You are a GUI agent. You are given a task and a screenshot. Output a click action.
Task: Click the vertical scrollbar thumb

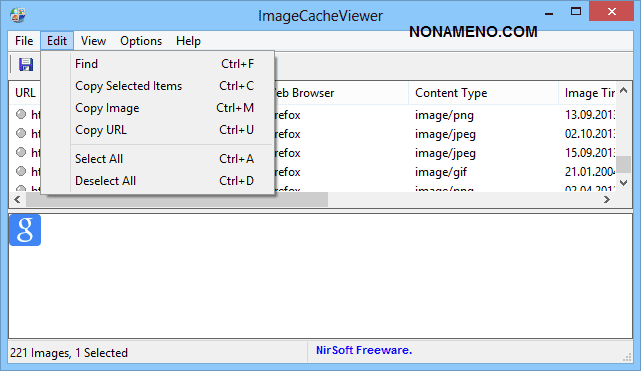click(x=623, y=165)
